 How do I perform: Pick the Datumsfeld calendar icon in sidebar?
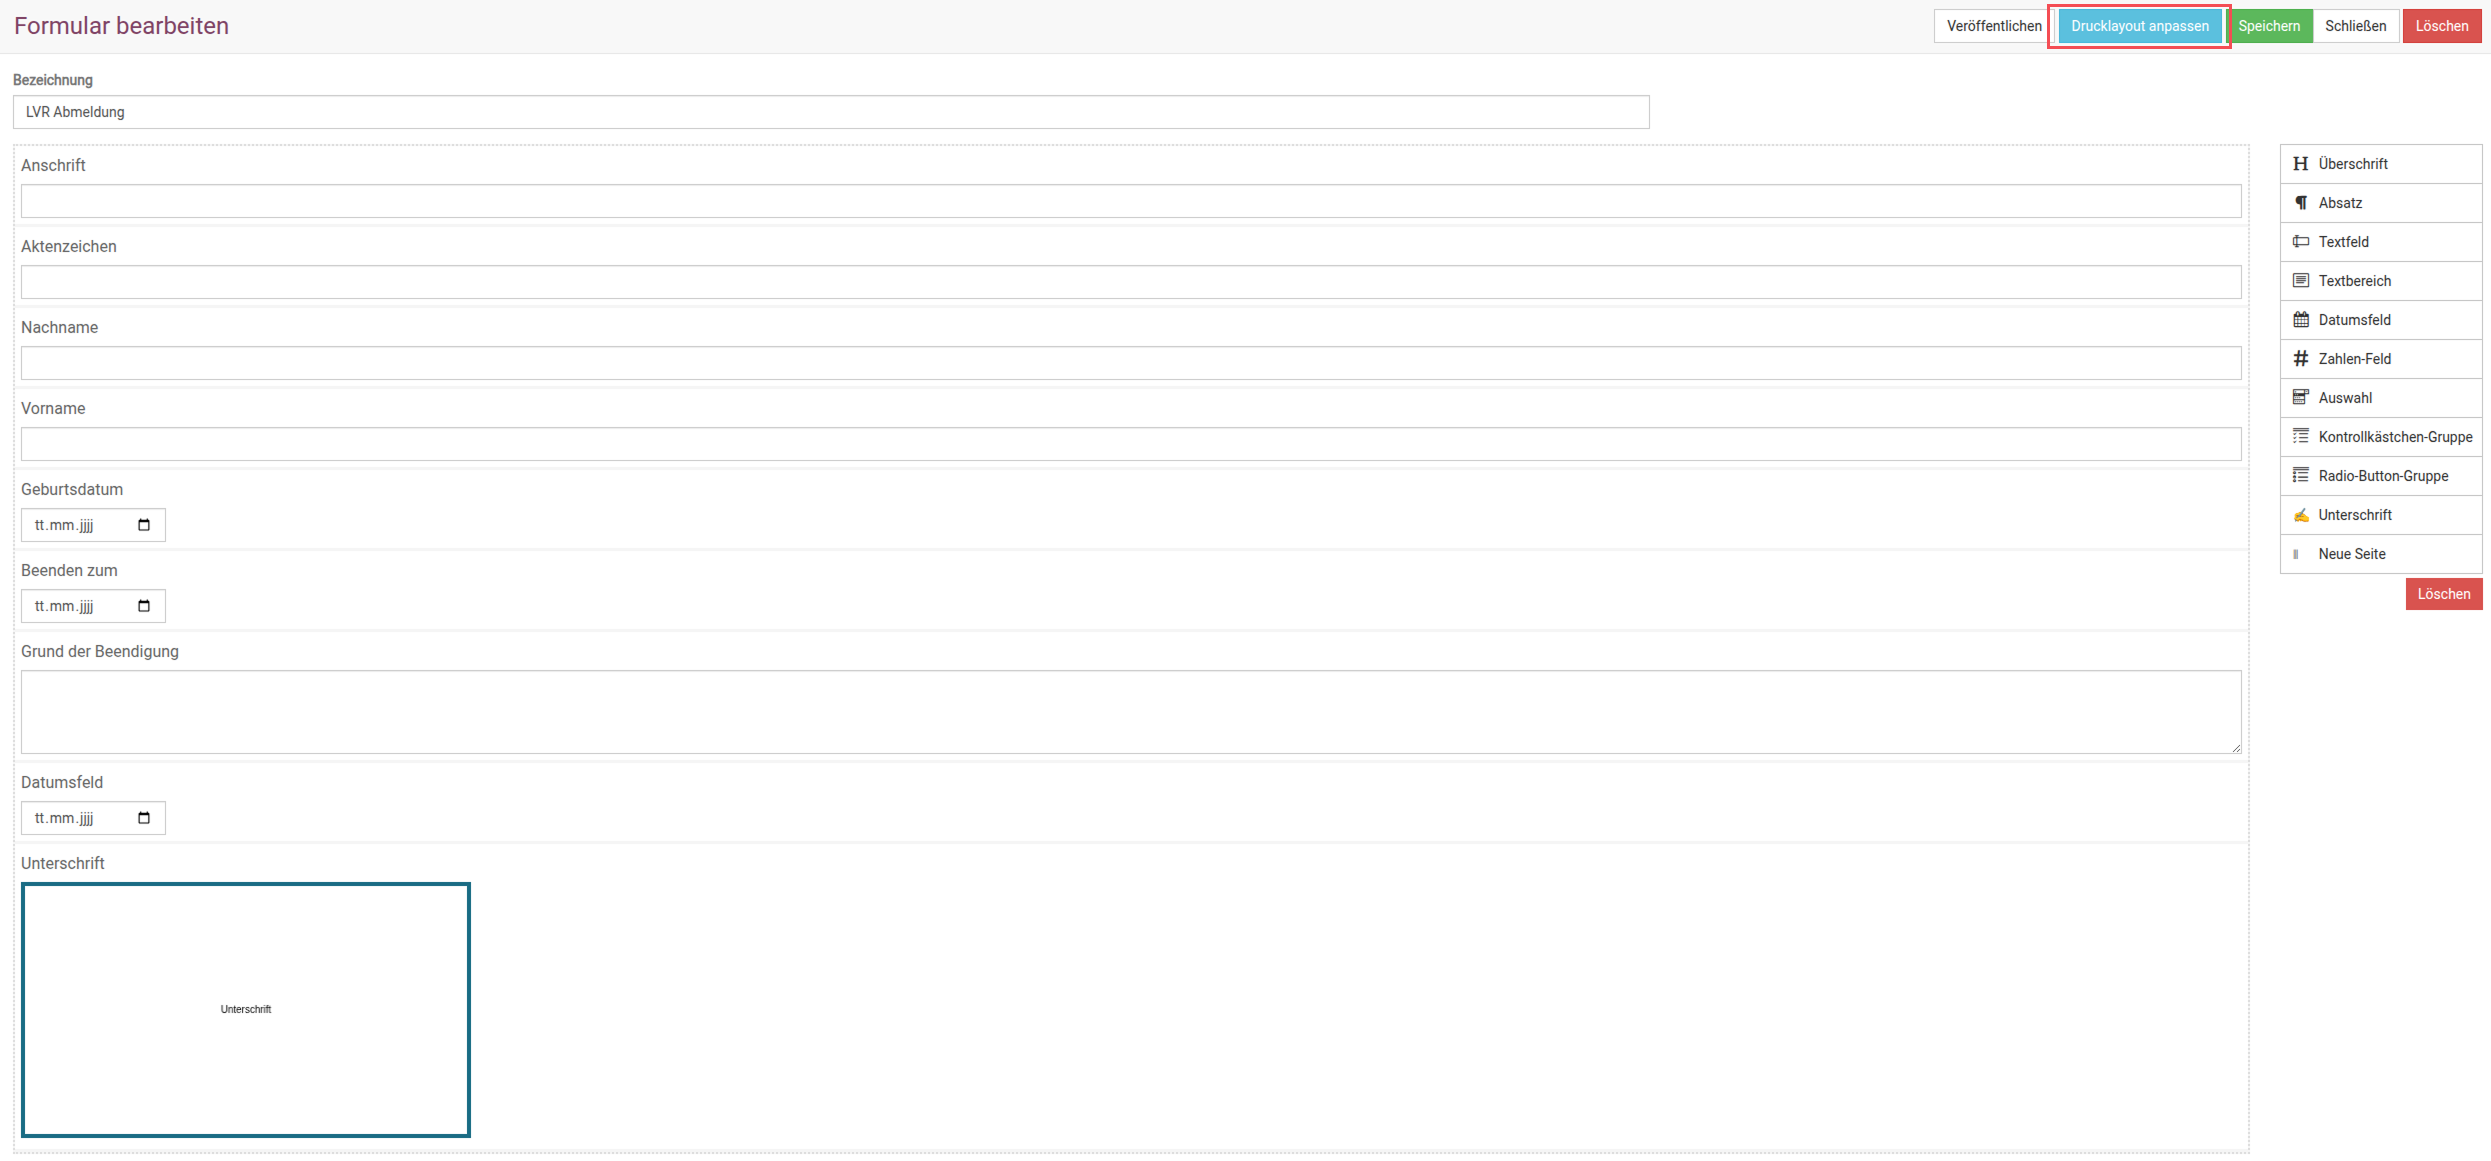(2300, 320)
